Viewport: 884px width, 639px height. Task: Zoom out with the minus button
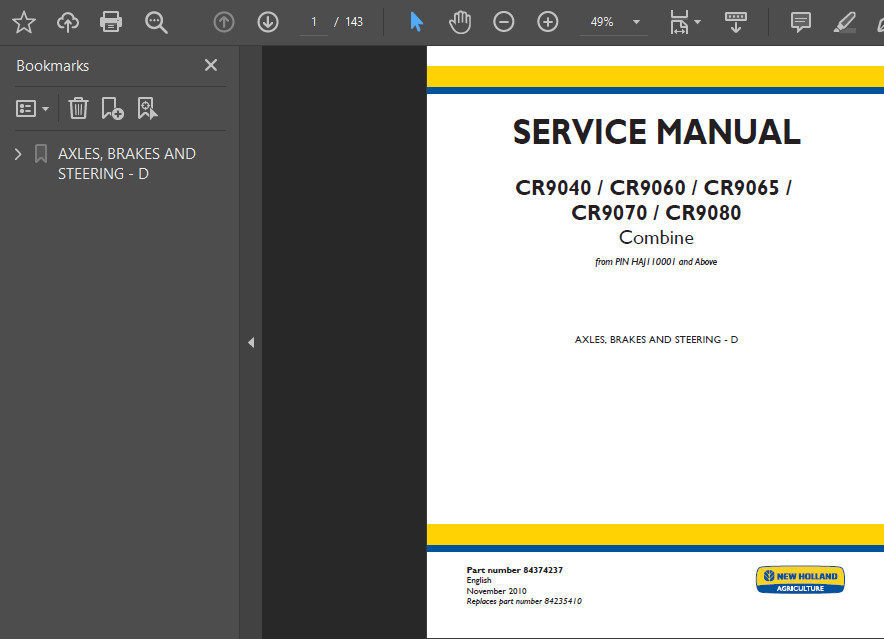pos(503,23)
